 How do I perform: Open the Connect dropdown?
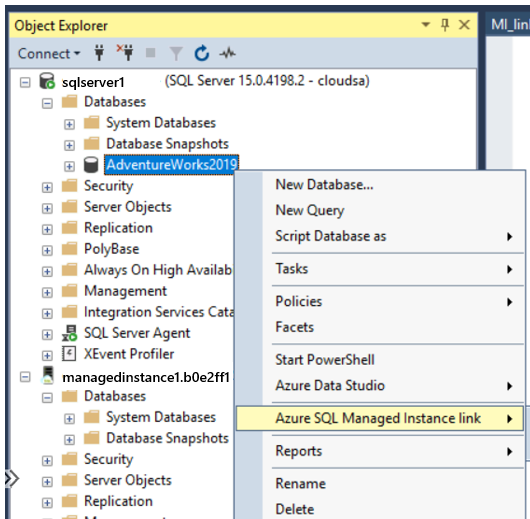click(x=49, y=53)
